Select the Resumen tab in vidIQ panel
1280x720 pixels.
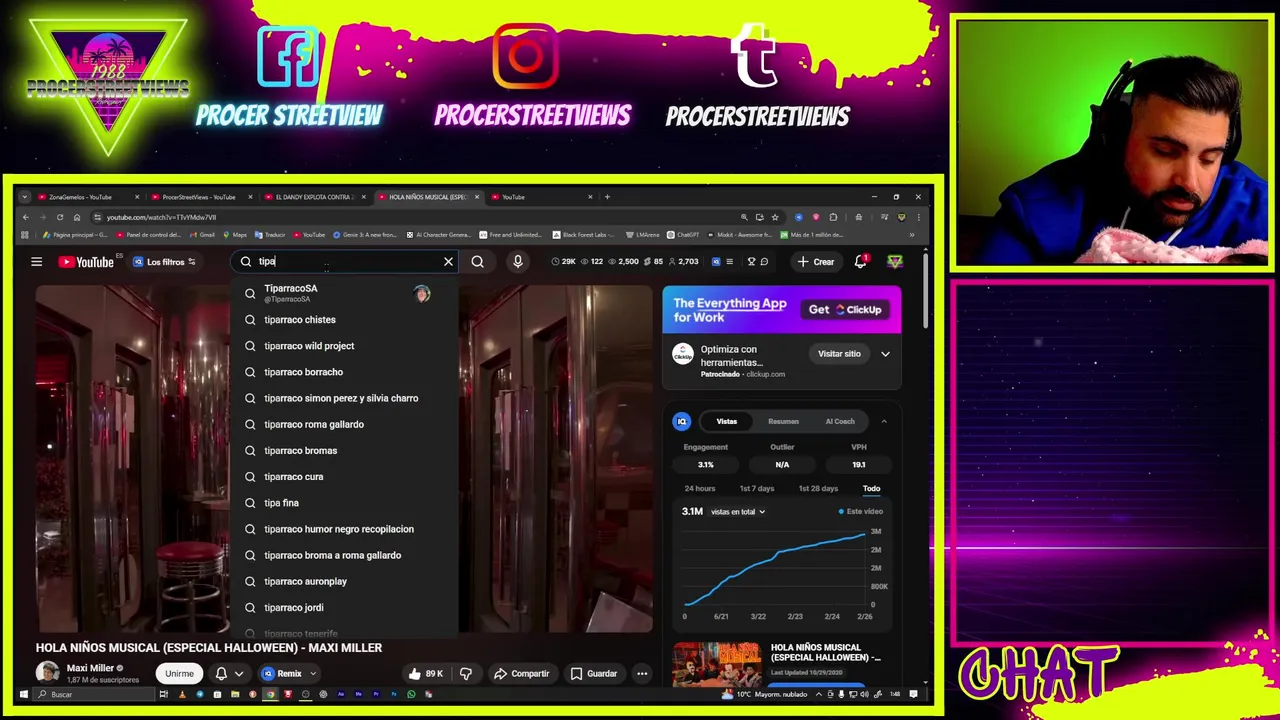click(x=783, y=422)
